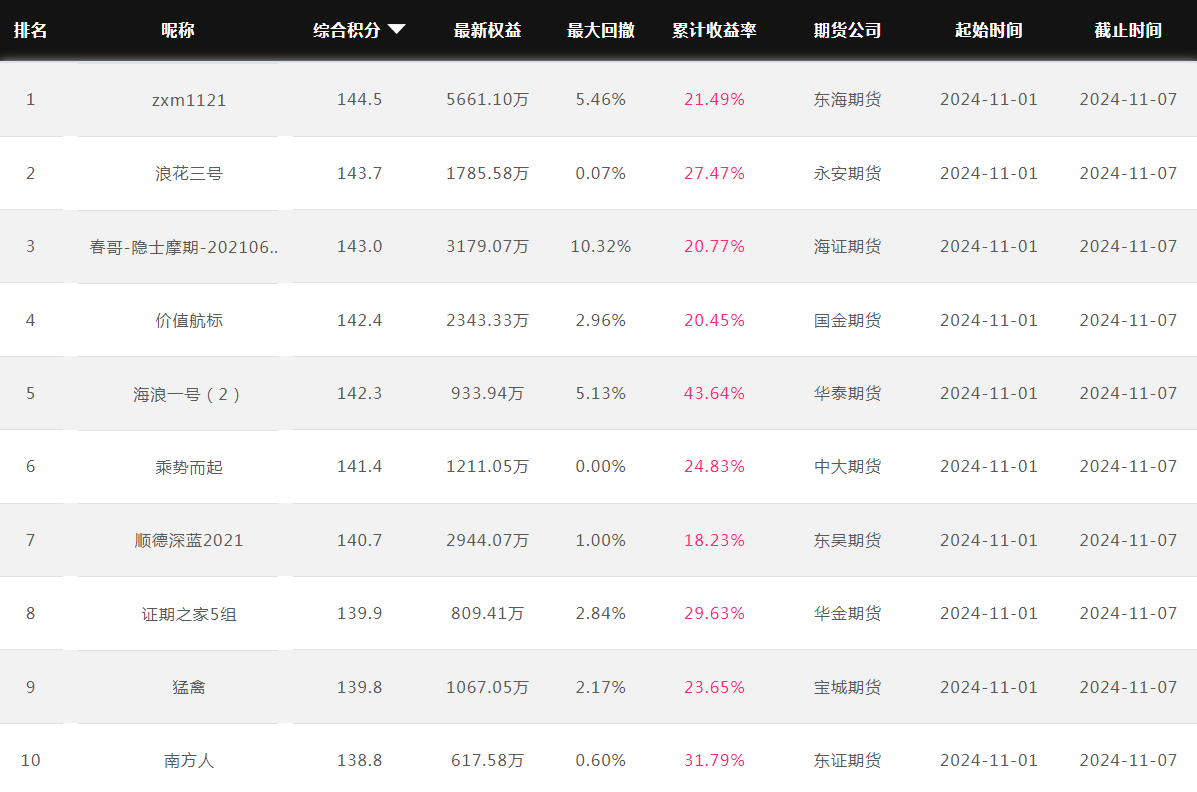
Task: Click equity value 5661.10万
Action: [x=487, y=99]
